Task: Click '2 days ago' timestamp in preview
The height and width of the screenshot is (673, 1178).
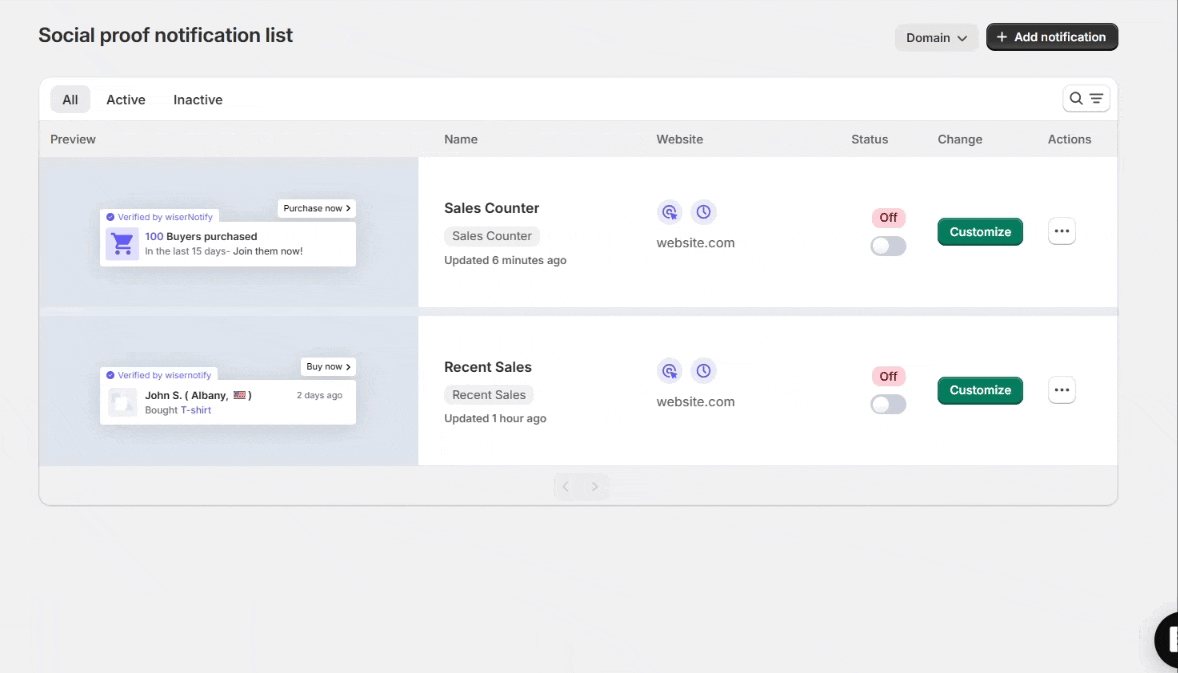Action: [319, 395]
